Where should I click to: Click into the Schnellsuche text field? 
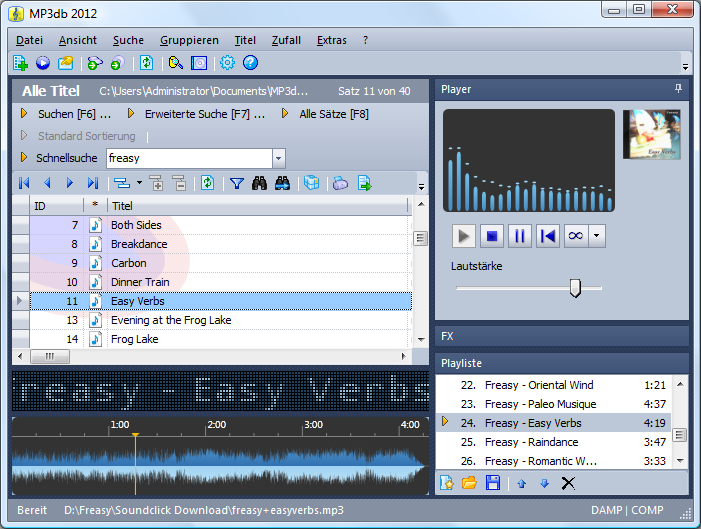pyautogui.click(x=190, y=158)
